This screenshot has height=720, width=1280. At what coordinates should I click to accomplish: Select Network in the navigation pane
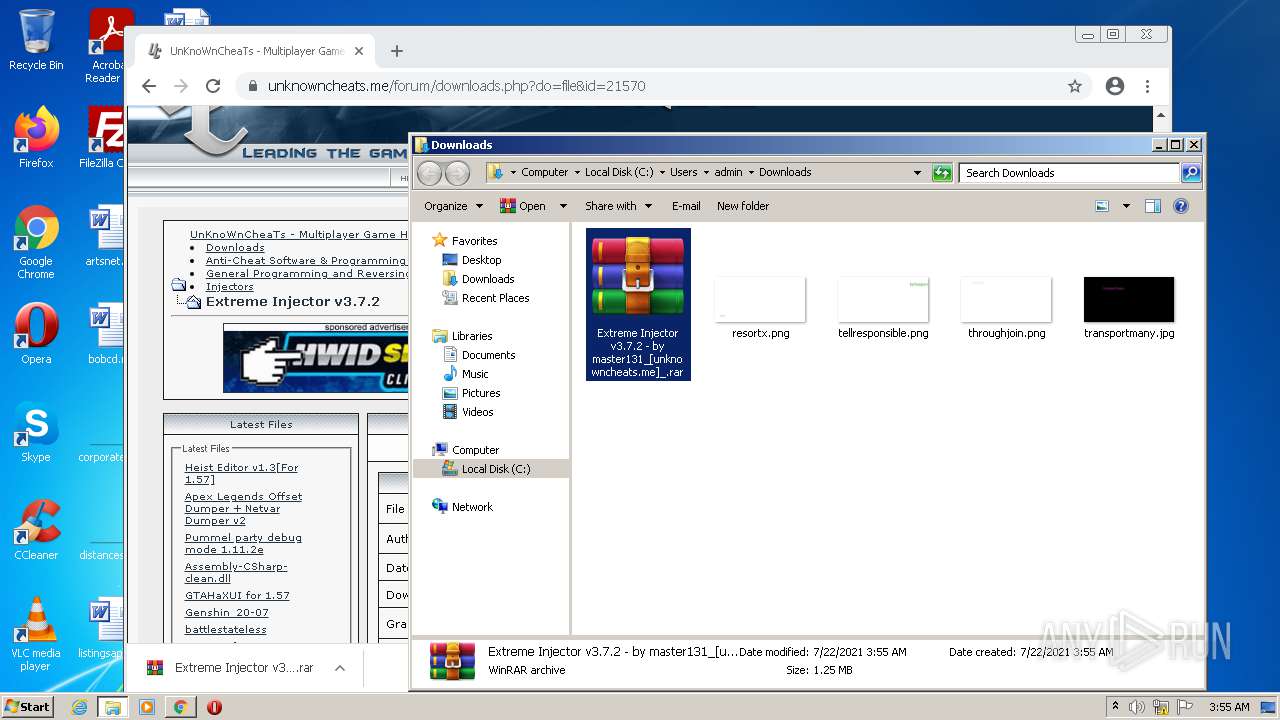tap(472, 507)
